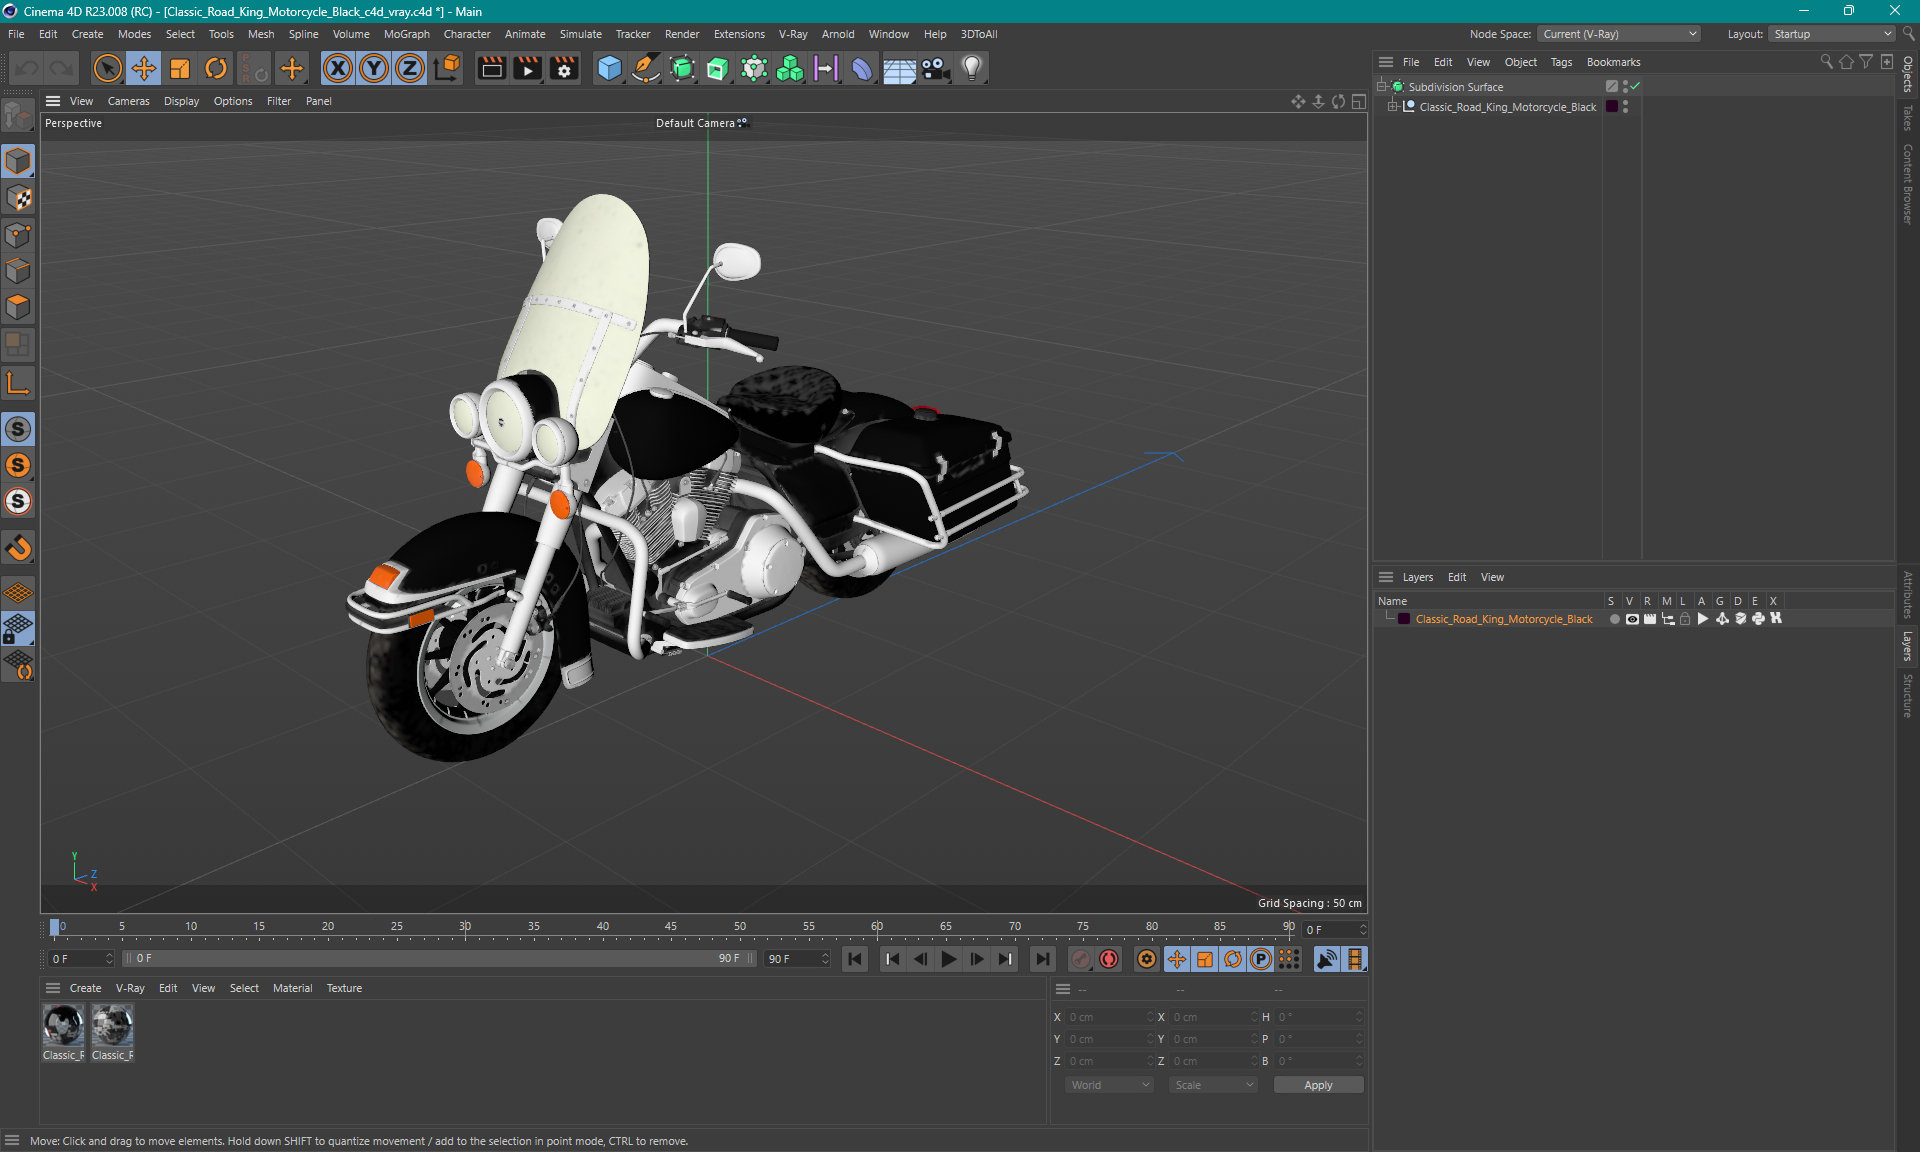Select the Live Selection tool
The image size is (1920, 1152).
coord(107,68)
